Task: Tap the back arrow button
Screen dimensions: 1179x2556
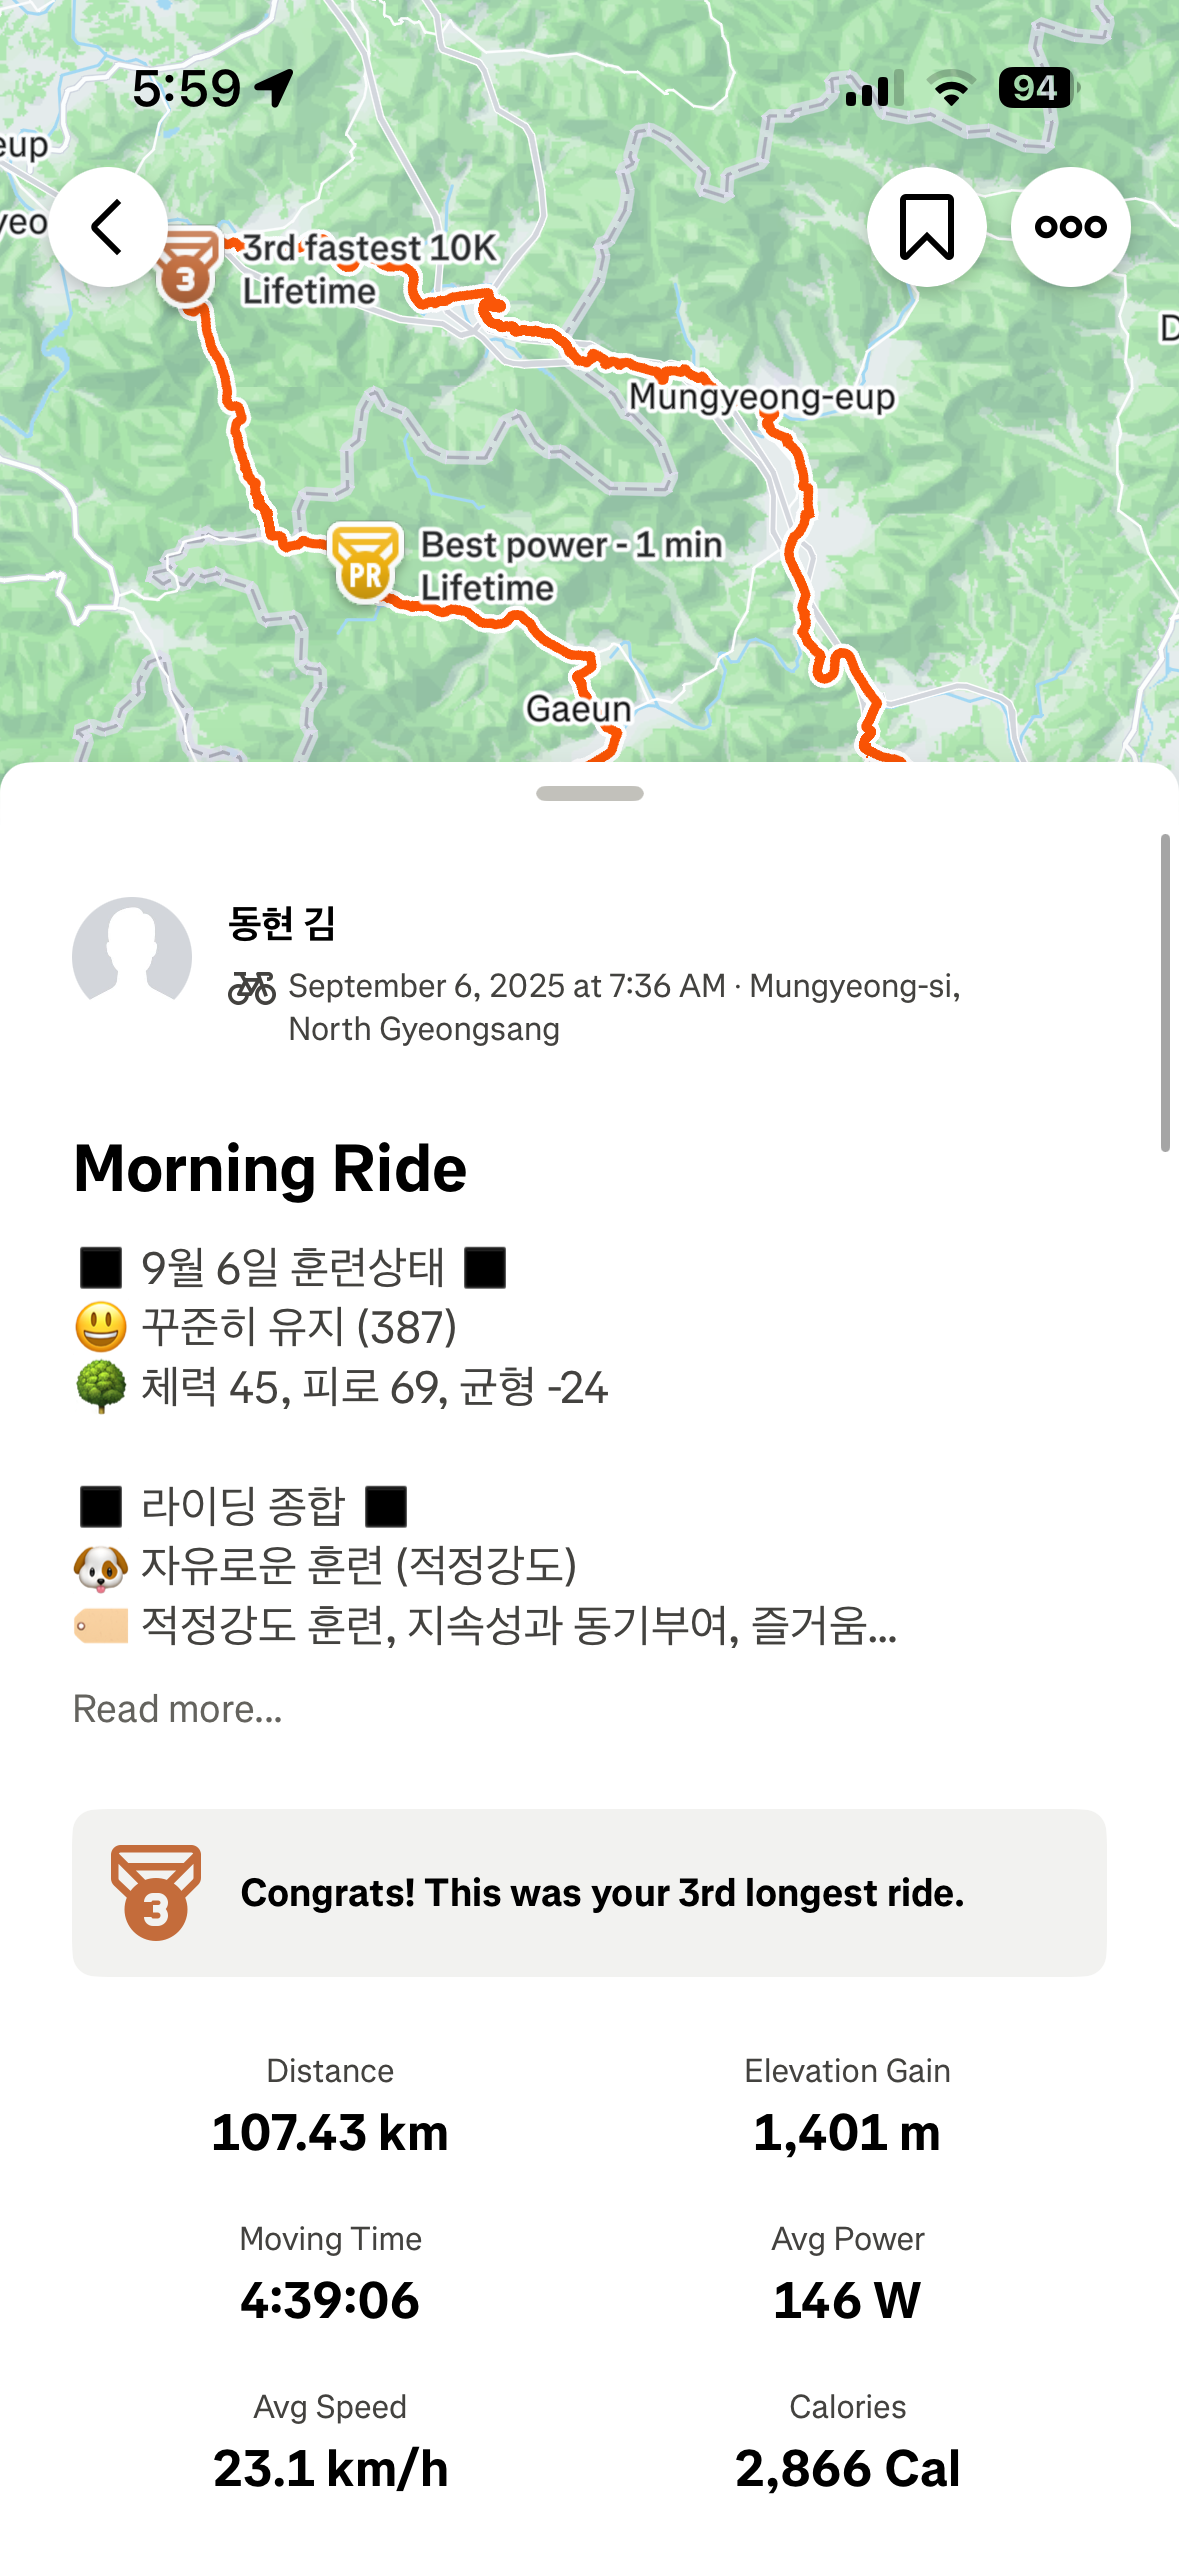Action: point(108,227)
